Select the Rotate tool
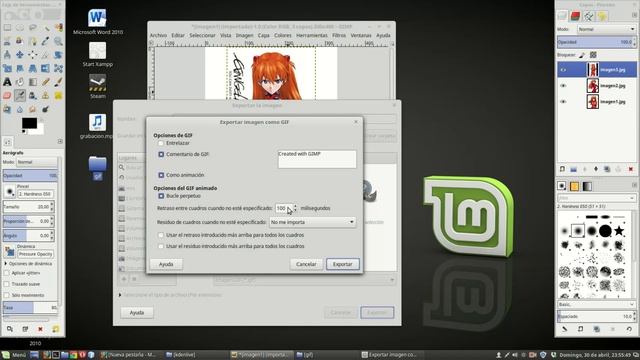 tap(58, 55)
